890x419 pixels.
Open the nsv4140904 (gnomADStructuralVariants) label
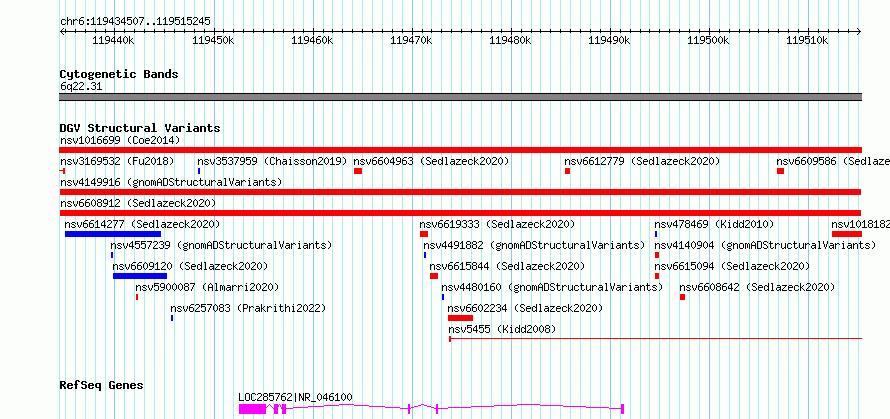point(765,245)
